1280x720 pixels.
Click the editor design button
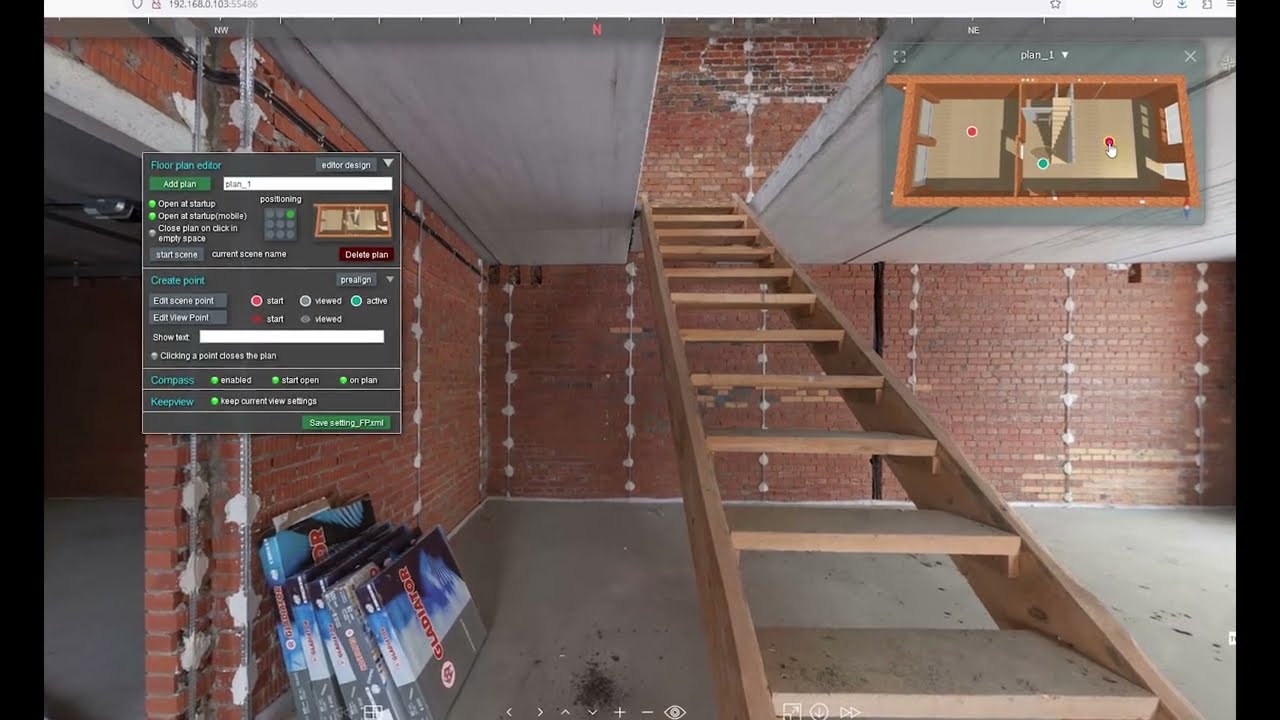[346, 165]
